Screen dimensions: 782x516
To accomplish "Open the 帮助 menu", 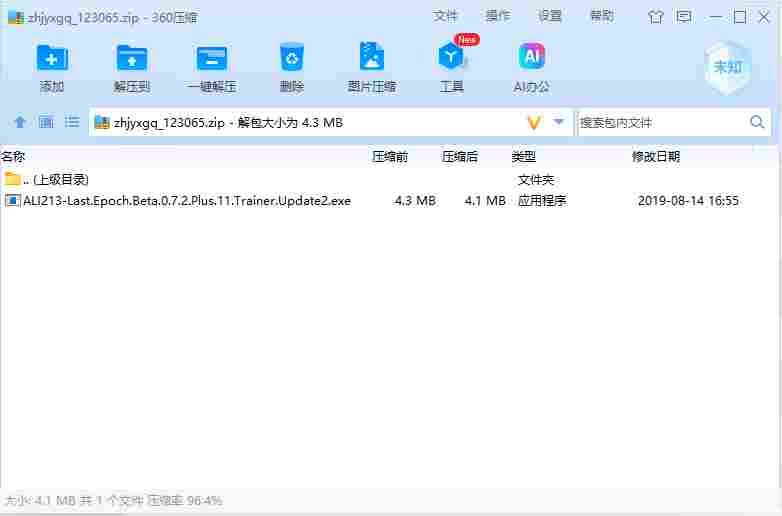I will tap(602, 16).
